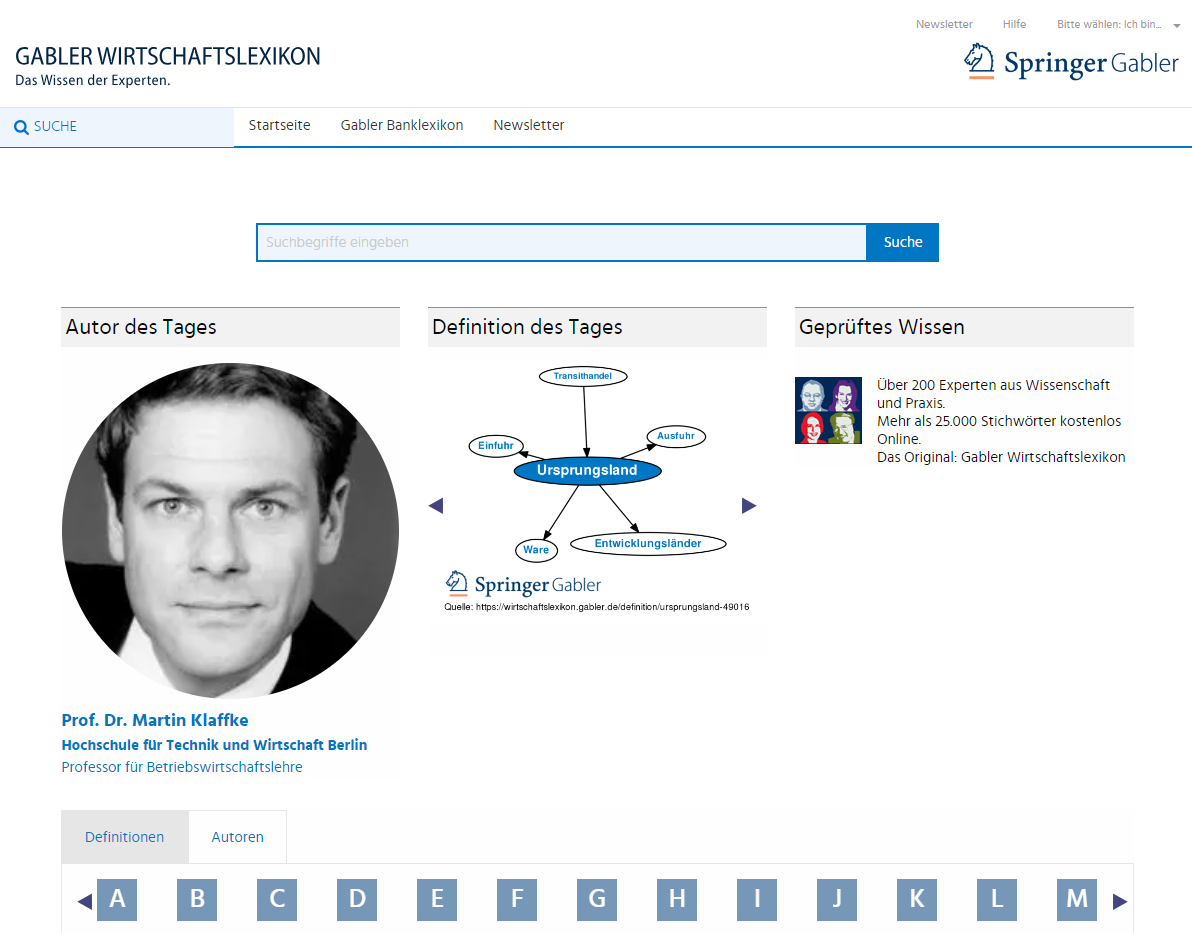The width and height of the screenshot is (1192, 933).
Task: Select letter M in alphabet index
Action: pos(1076,900)
